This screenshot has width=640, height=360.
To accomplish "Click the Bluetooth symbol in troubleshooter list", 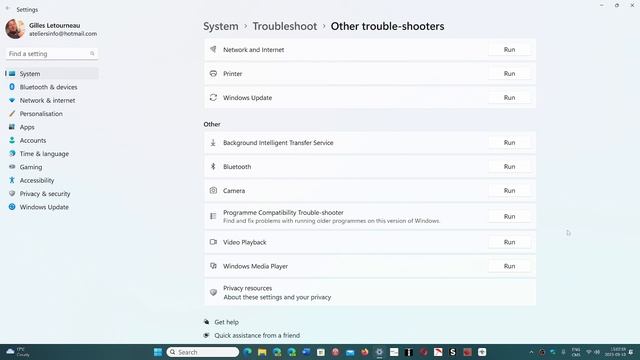I will pyautogui.click(x=213, y=167).
